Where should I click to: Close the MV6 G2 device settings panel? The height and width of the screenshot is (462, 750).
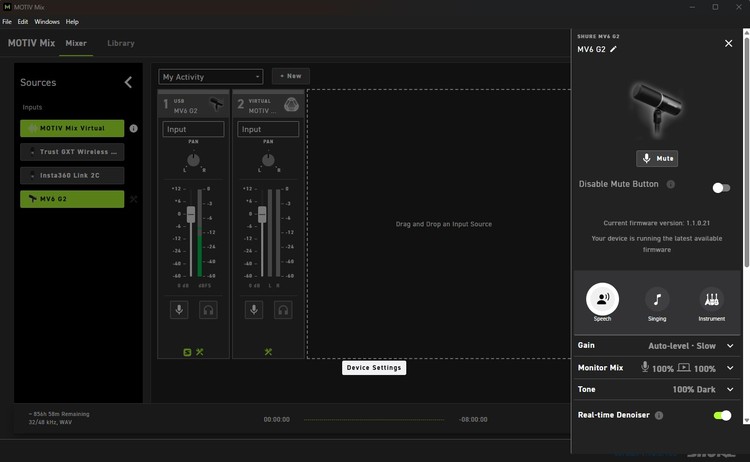[728, 44]
